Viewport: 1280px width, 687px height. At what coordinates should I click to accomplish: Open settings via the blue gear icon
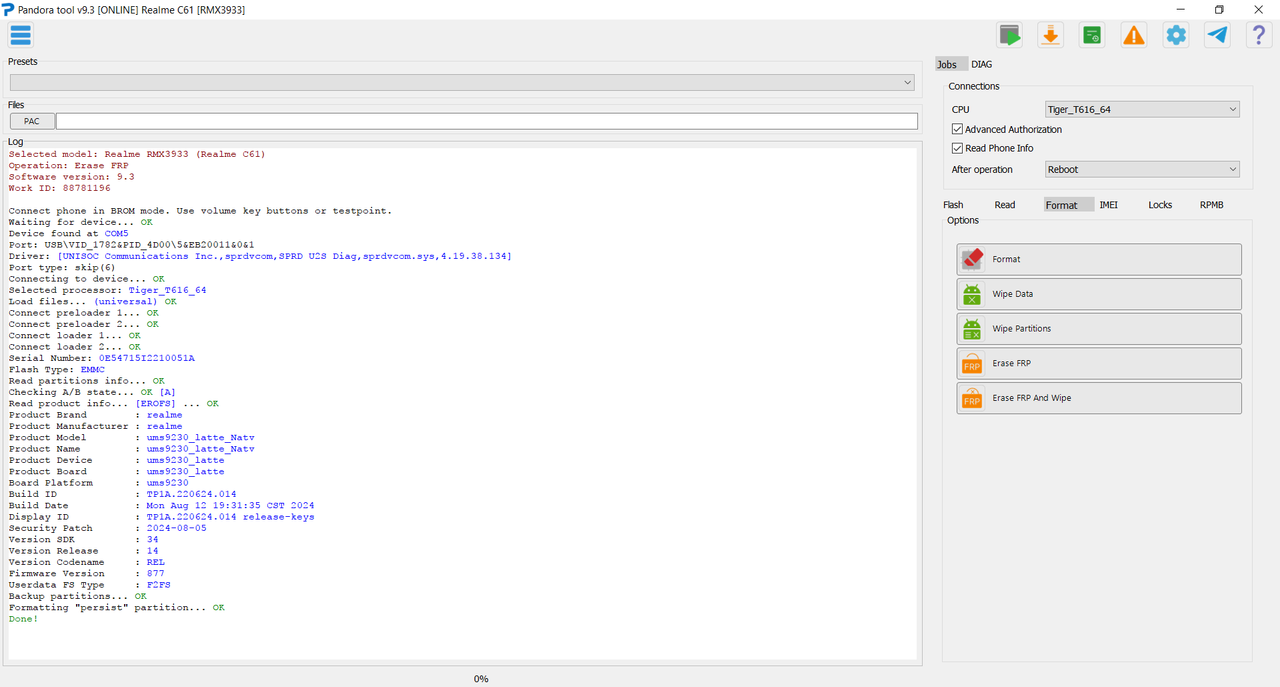coord(1176,35)
